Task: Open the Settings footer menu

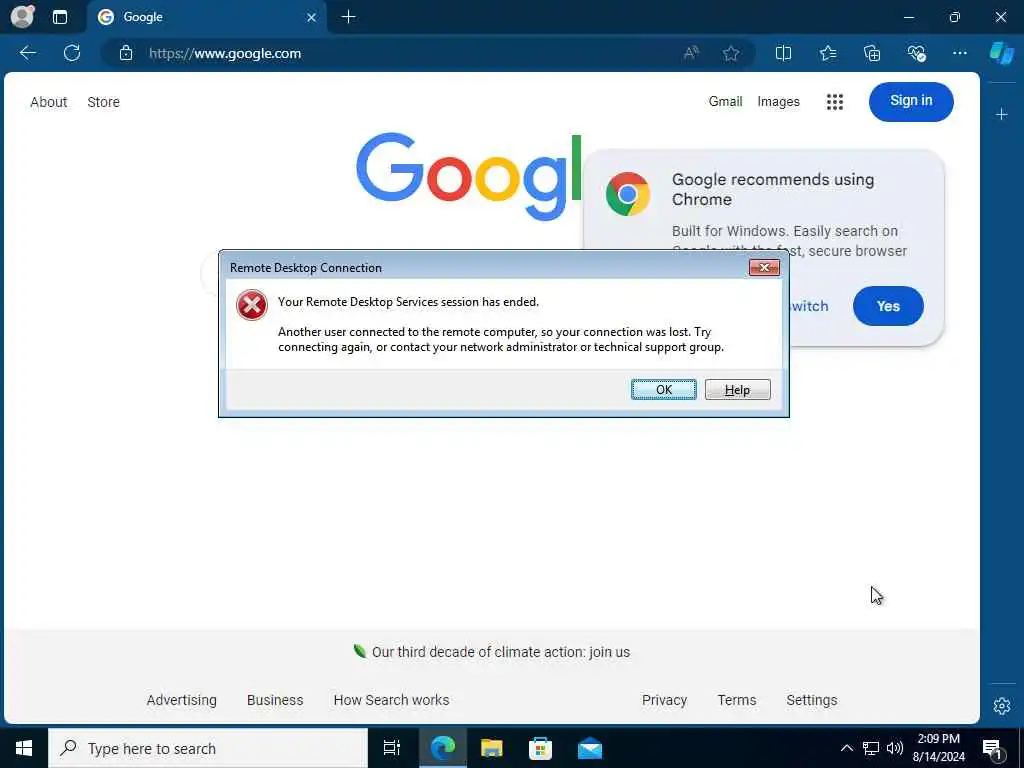Action: 812,700
